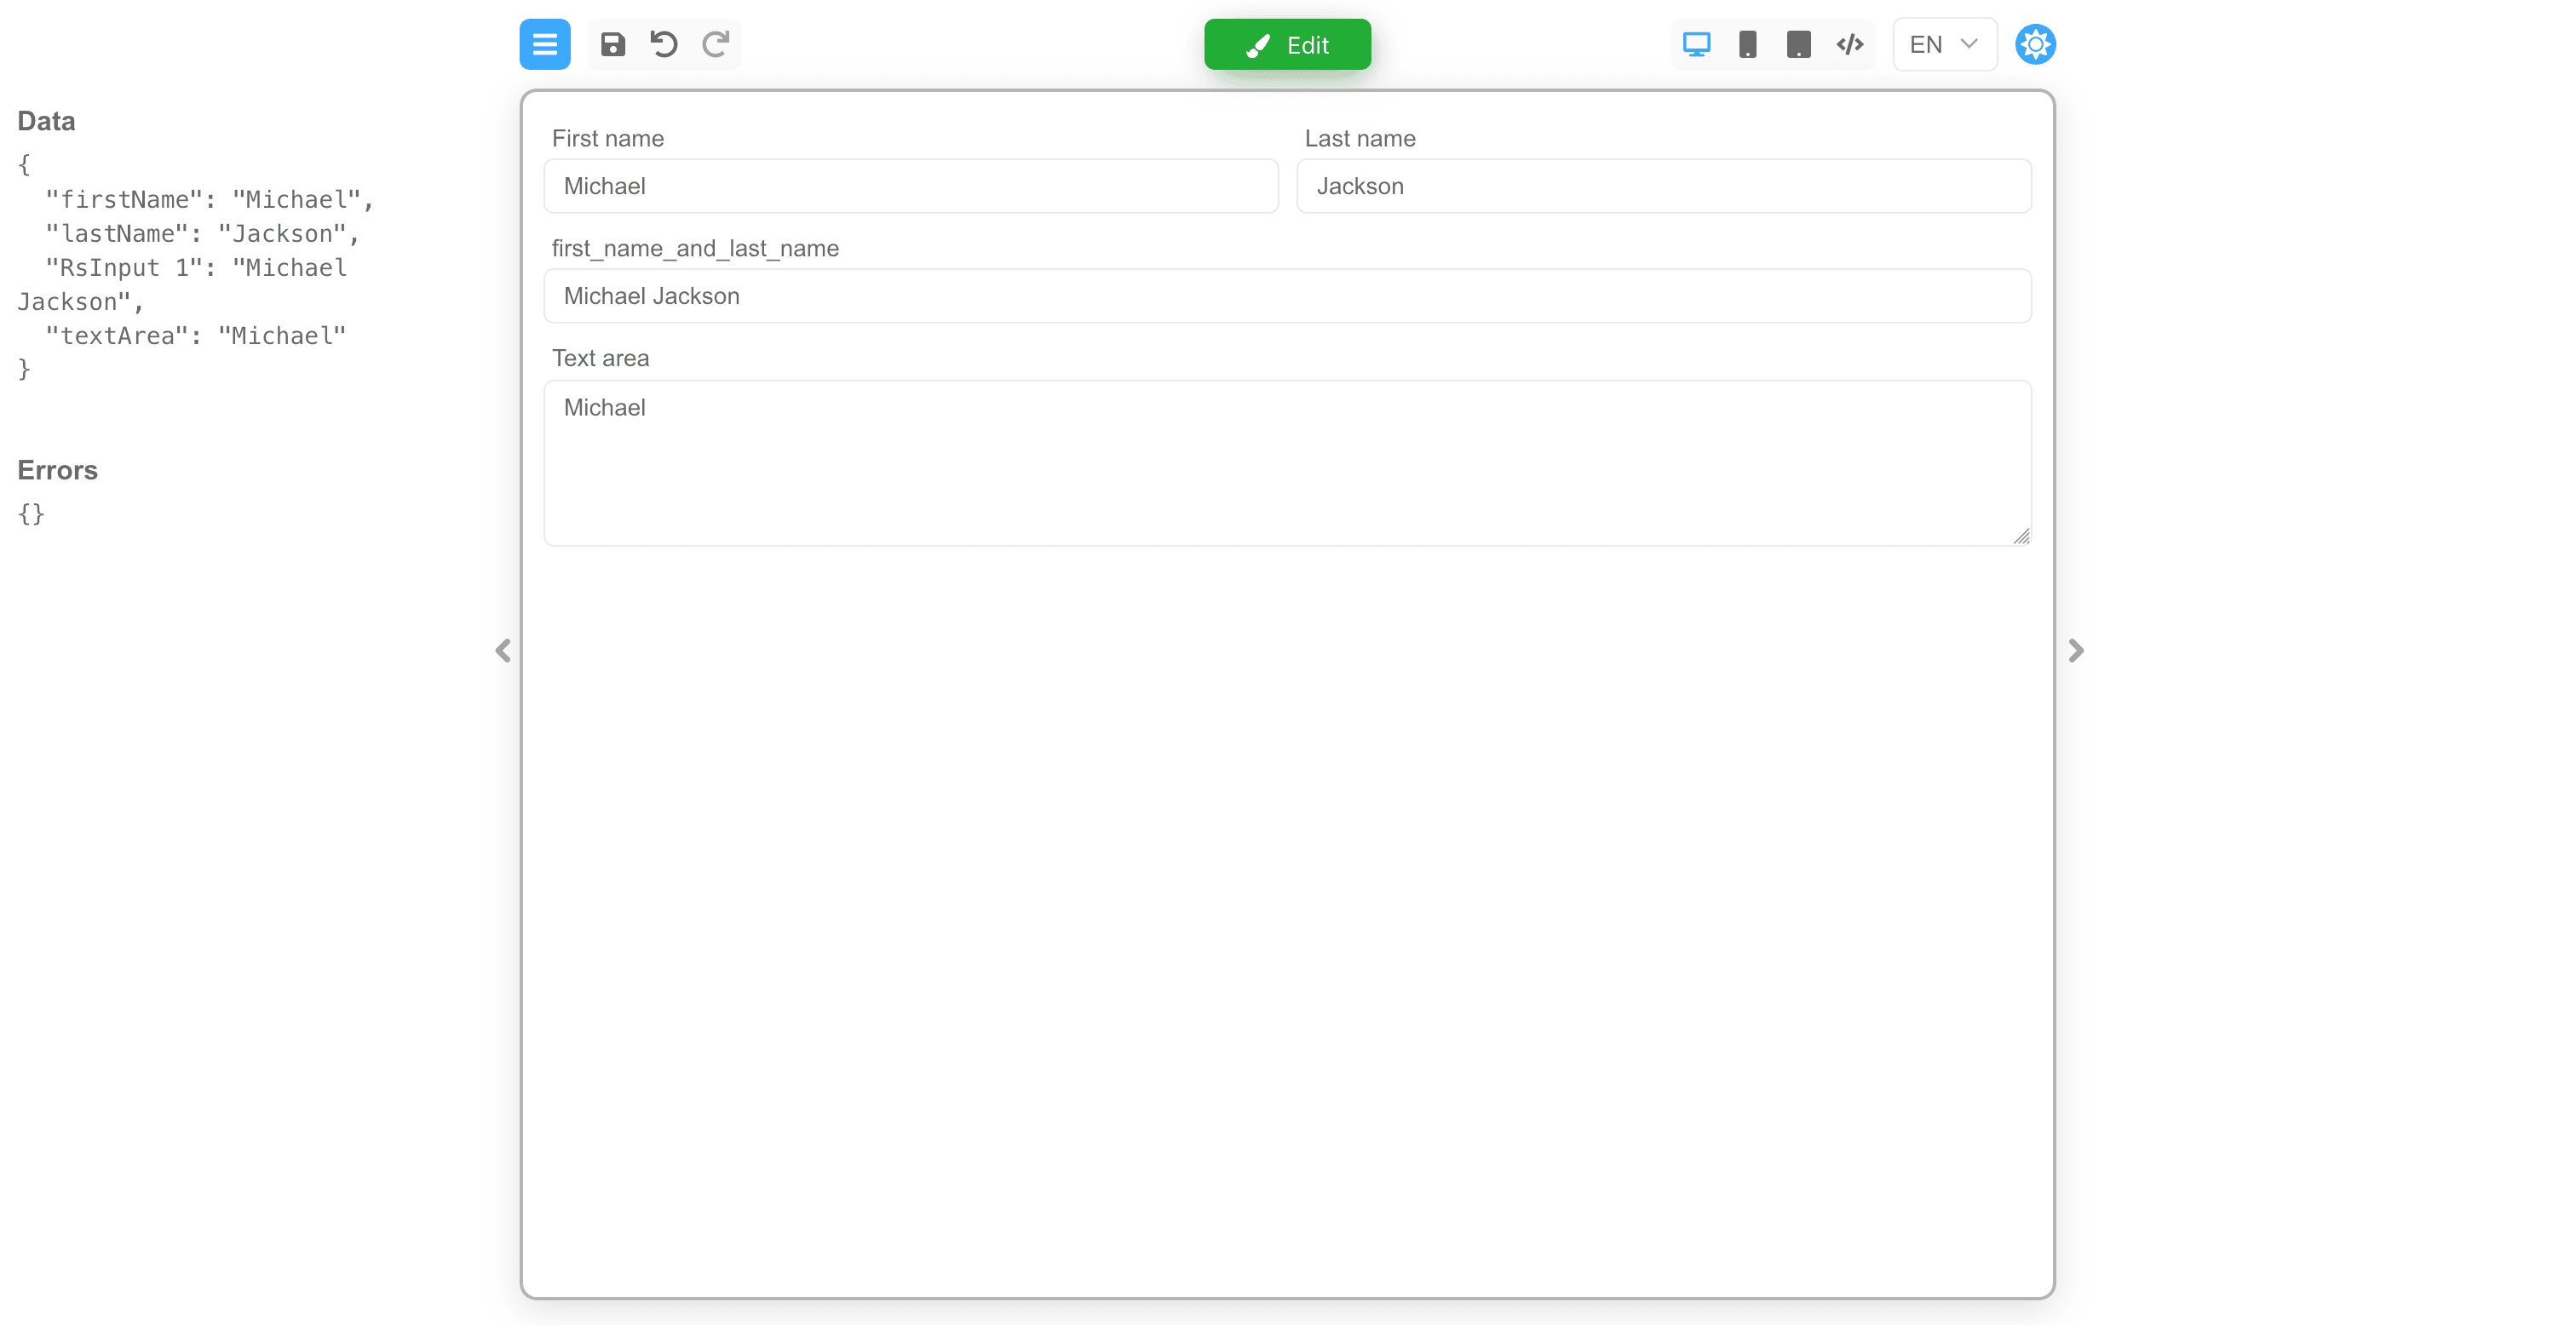Click the Data panel heading
The image size is (2576, 1325).
pos(46,121)
